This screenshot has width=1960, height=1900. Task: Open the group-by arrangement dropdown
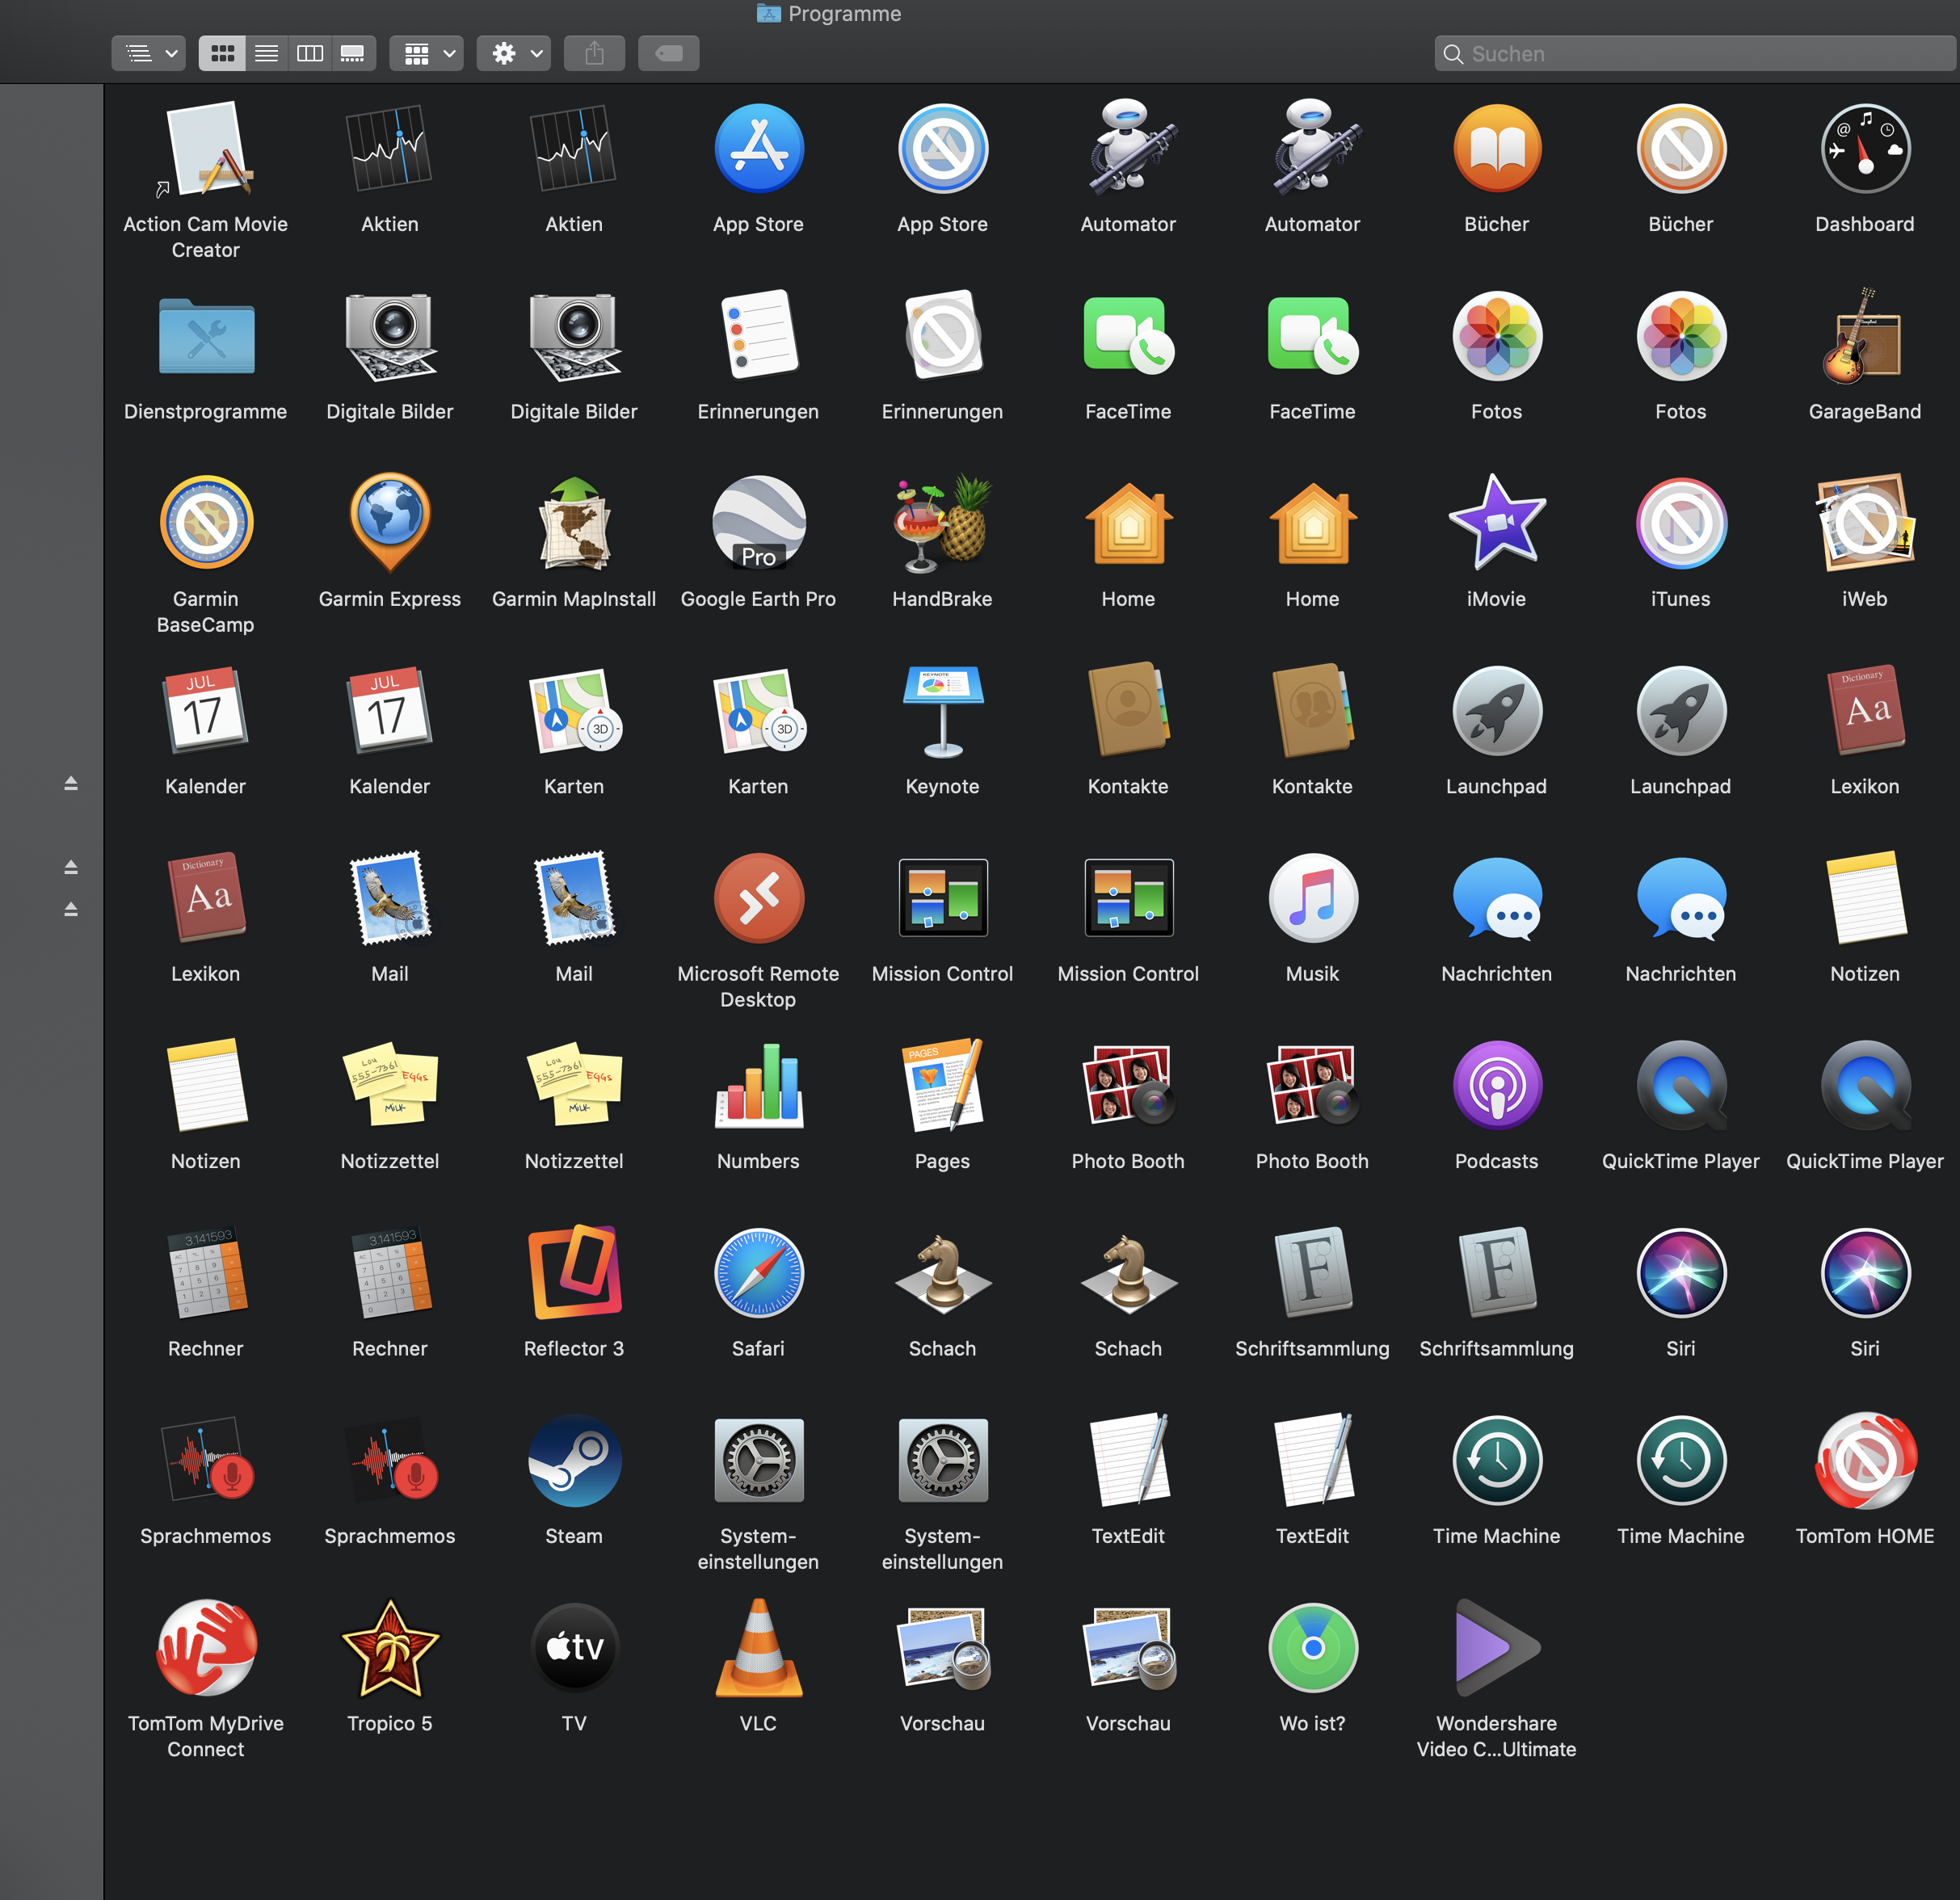[x=427, y=54]
